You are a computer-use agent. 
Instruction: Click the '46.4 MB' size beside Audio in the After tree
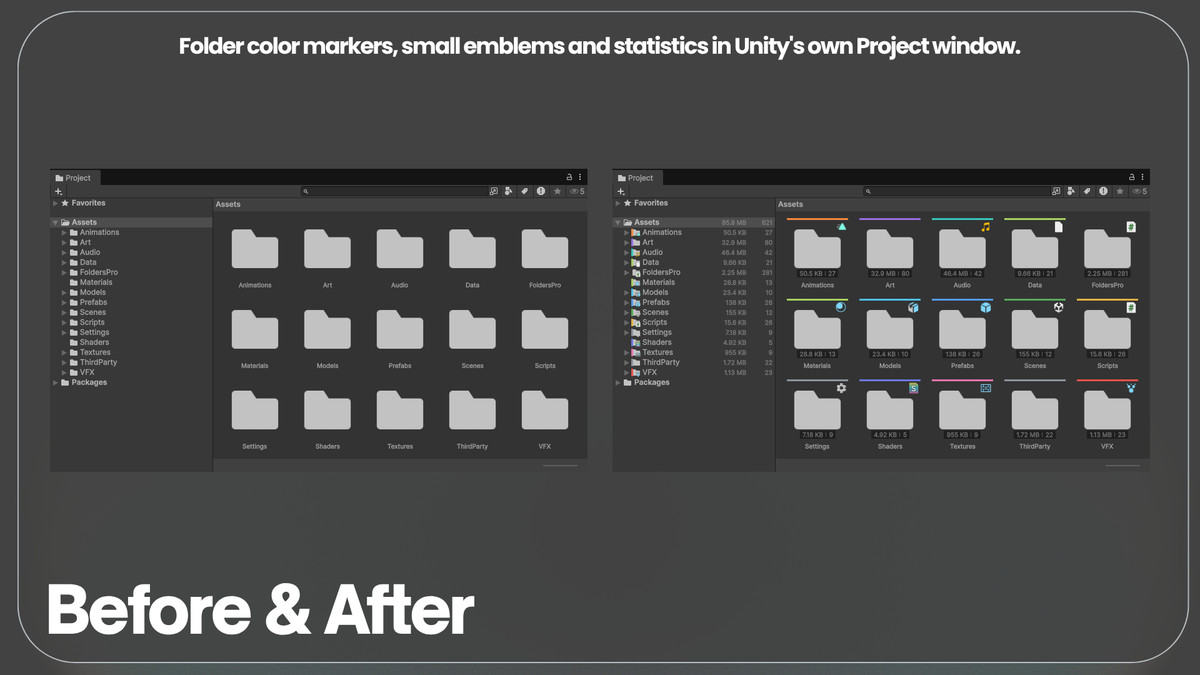tap(734, 252)
